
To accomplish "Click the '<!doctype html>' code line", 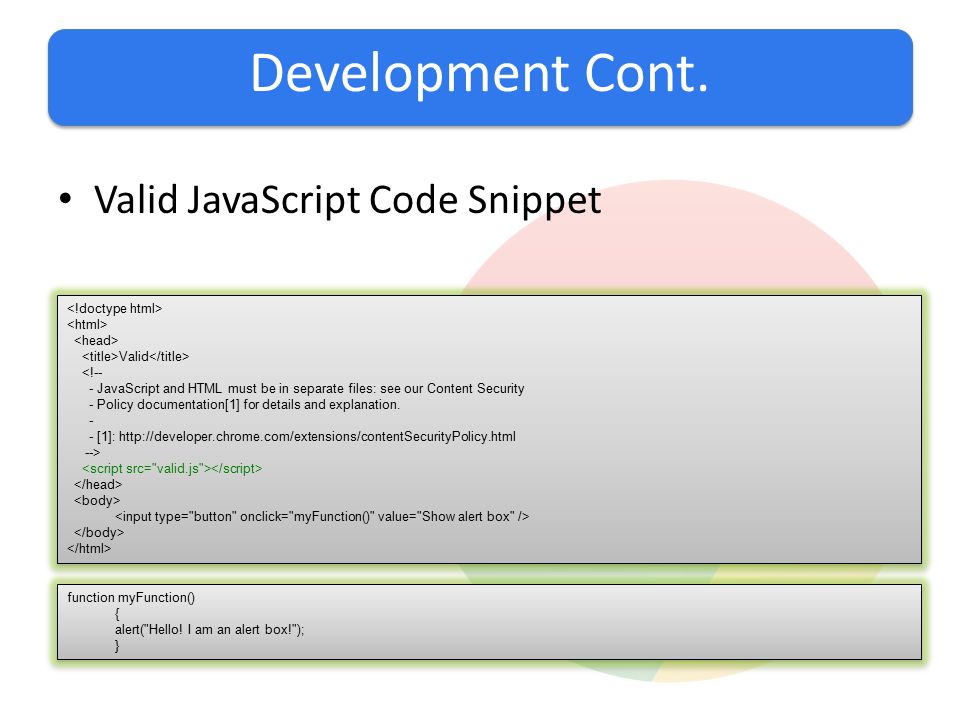I will tap(114, 309).
